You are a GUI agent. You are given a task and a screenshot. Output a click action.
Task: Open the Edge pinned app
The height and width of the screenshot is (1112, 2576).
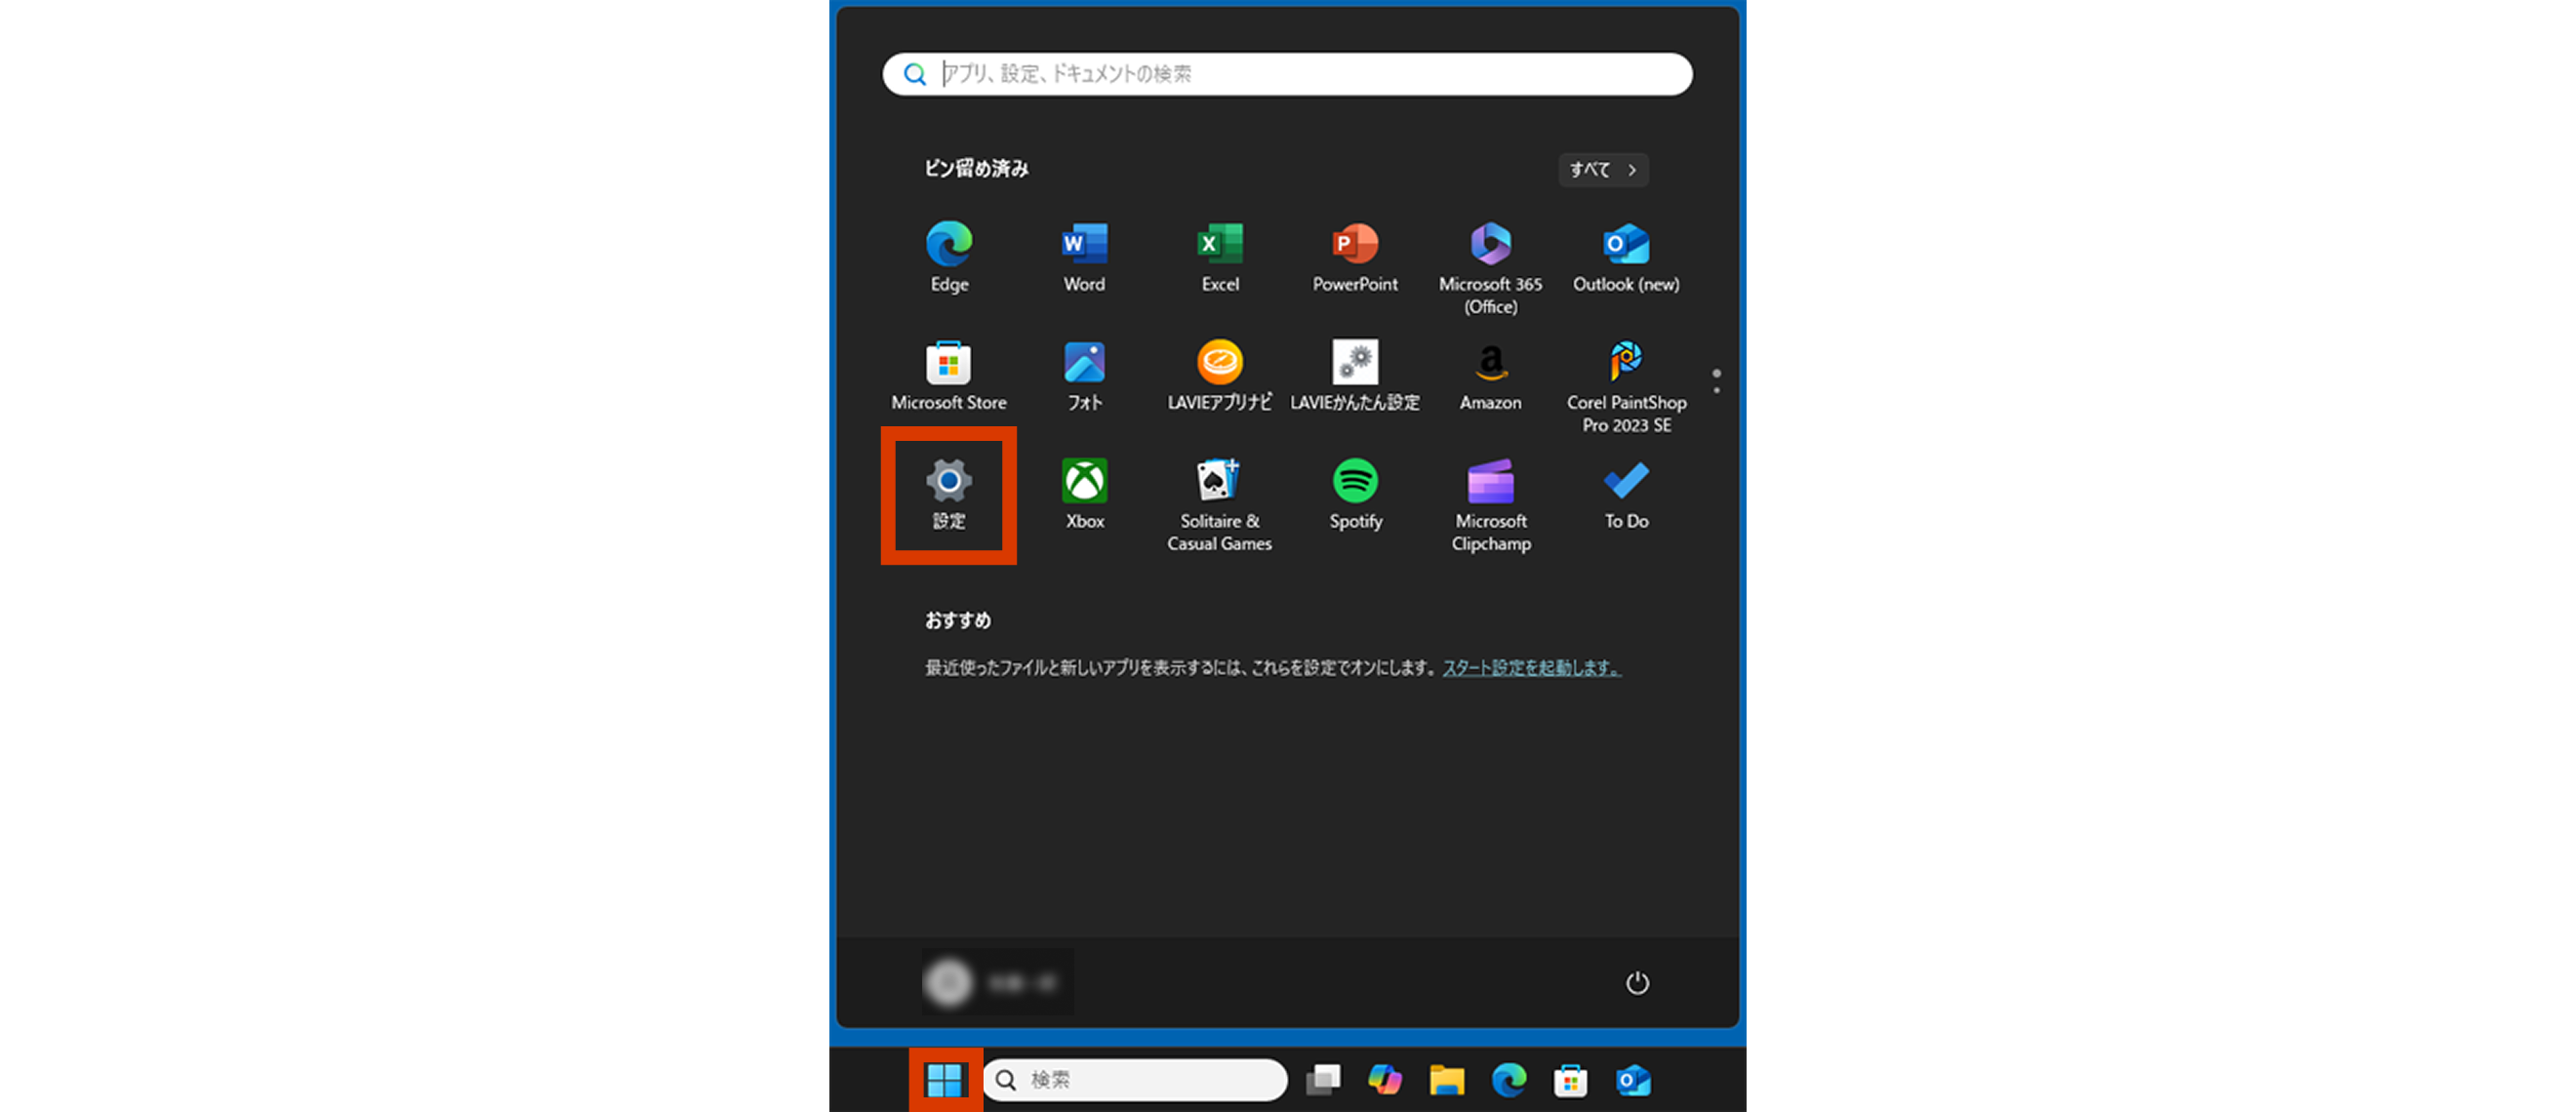click(x=948, y=257)
